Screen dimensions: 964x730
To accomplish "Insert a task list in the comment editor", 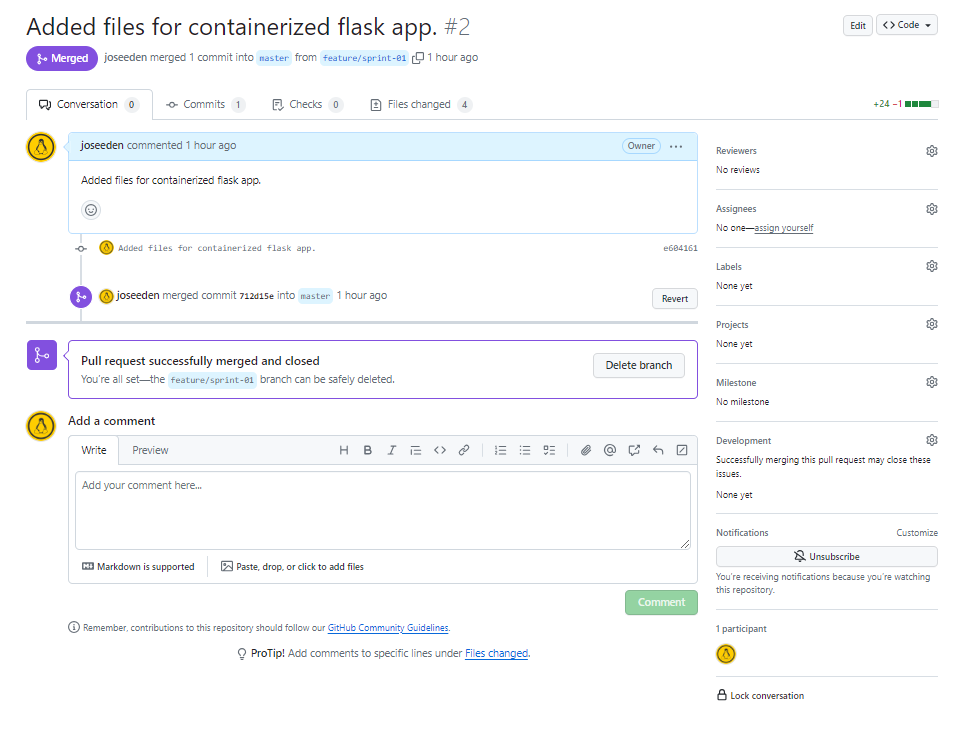I will 549,450.
